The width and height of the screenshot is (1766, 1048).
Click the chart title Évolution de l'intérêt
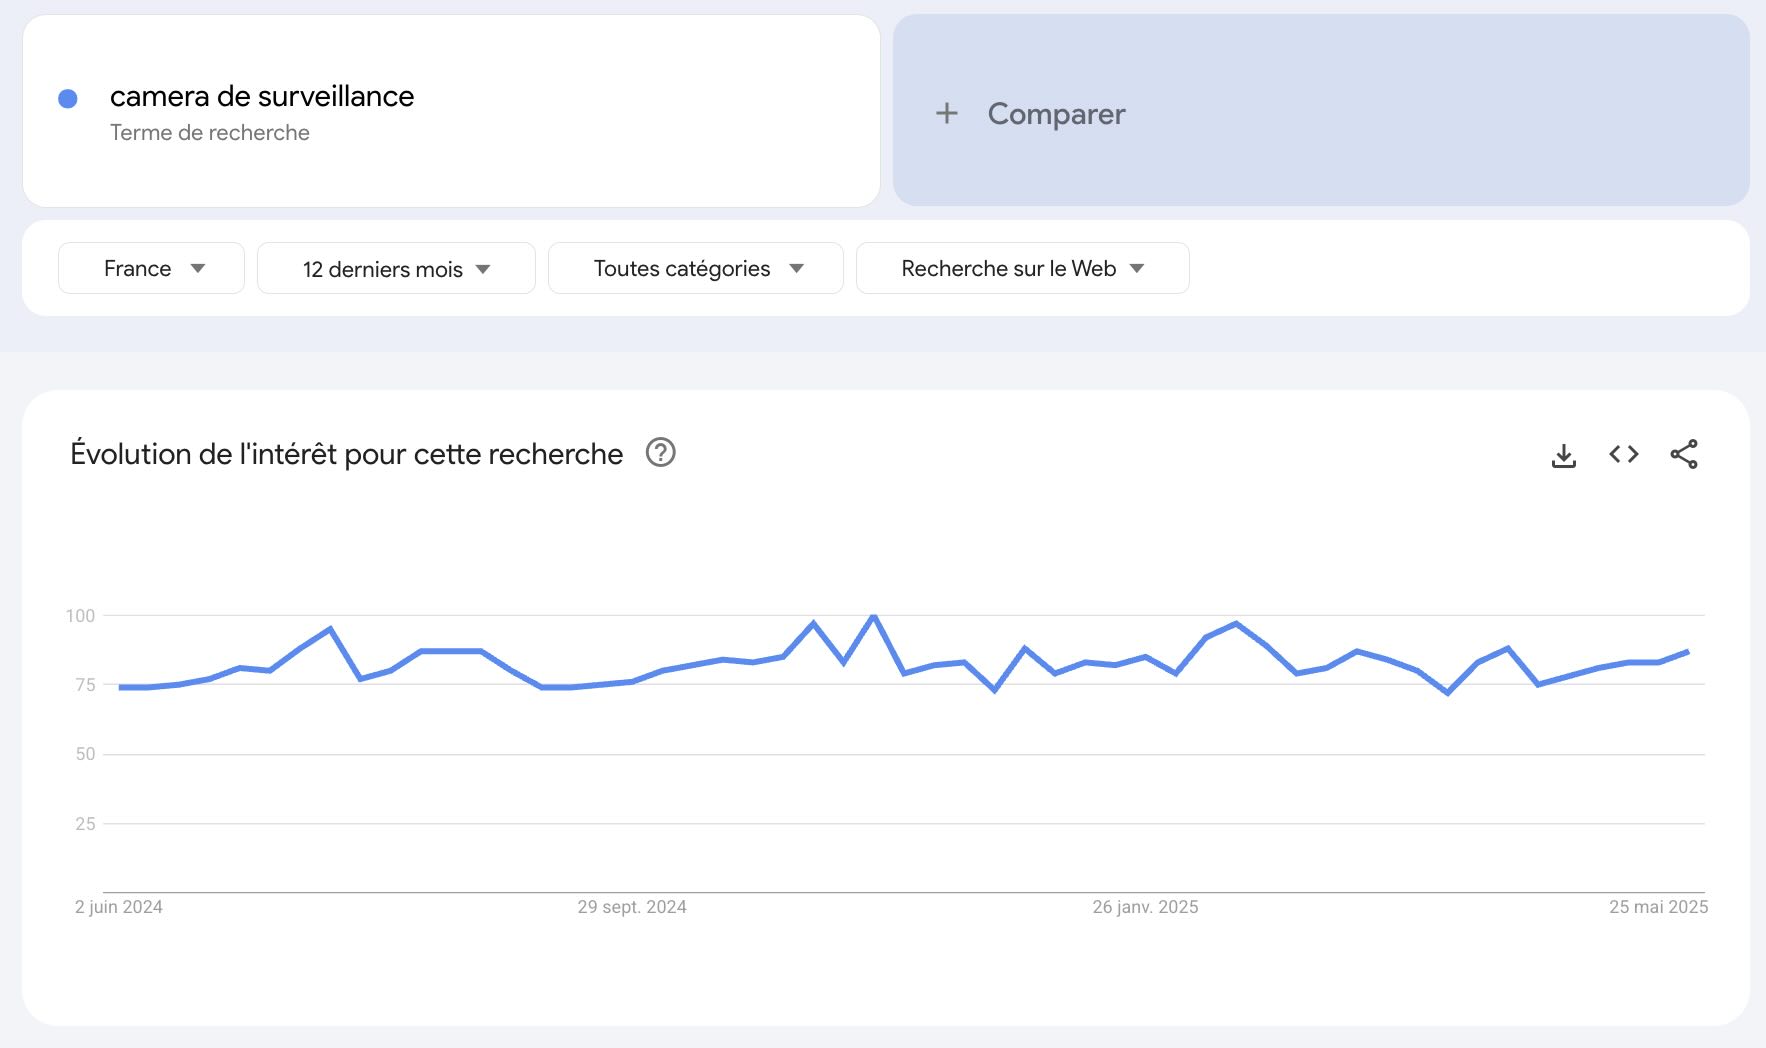[x=346, y=454]
